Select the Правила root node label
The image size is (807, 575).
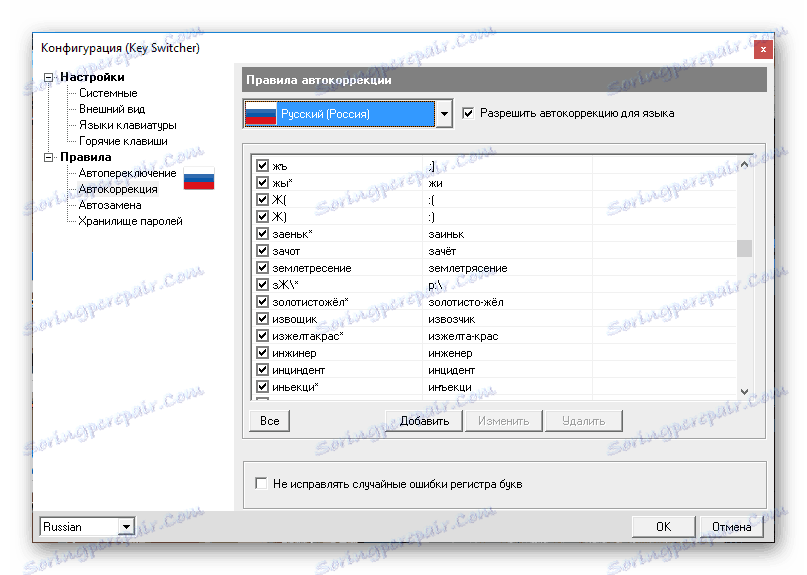[x=85, y=156]
